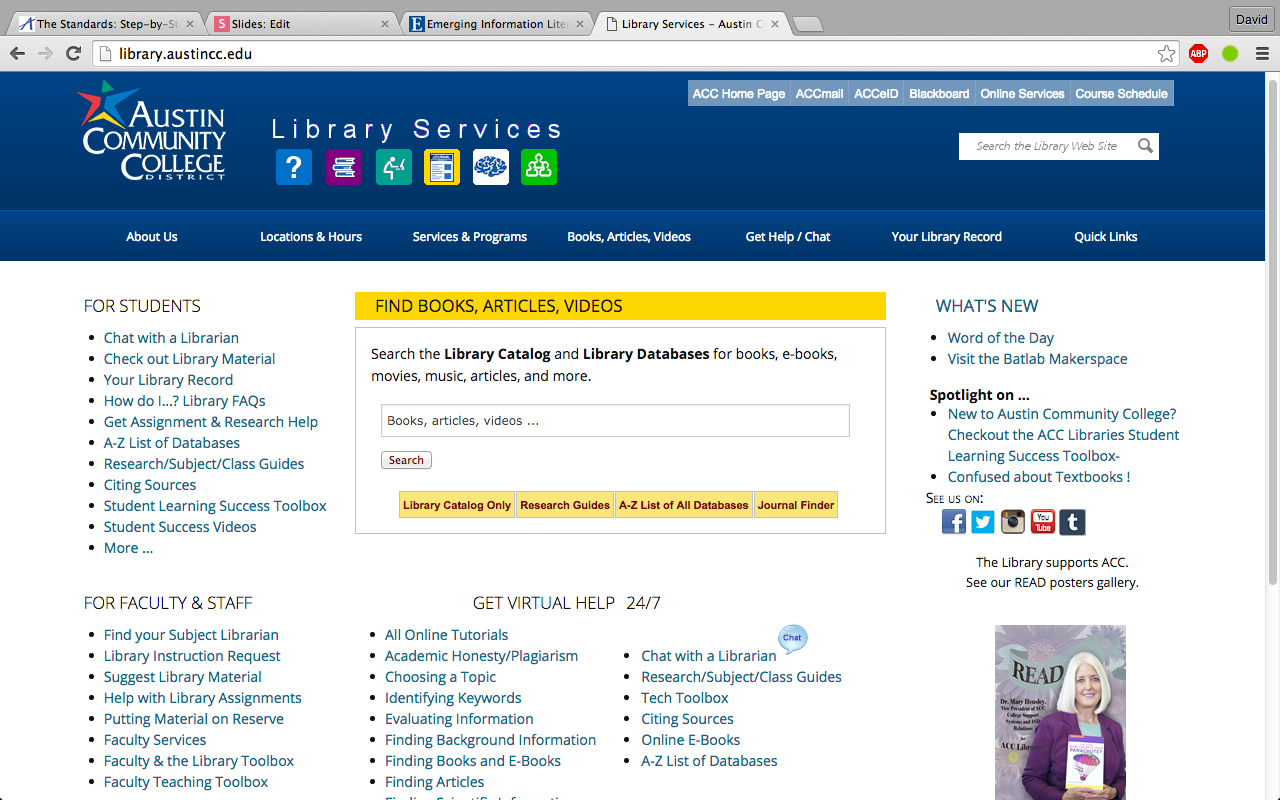
Task: Open Word of the Day link
Action: [x=1001, y=338]
